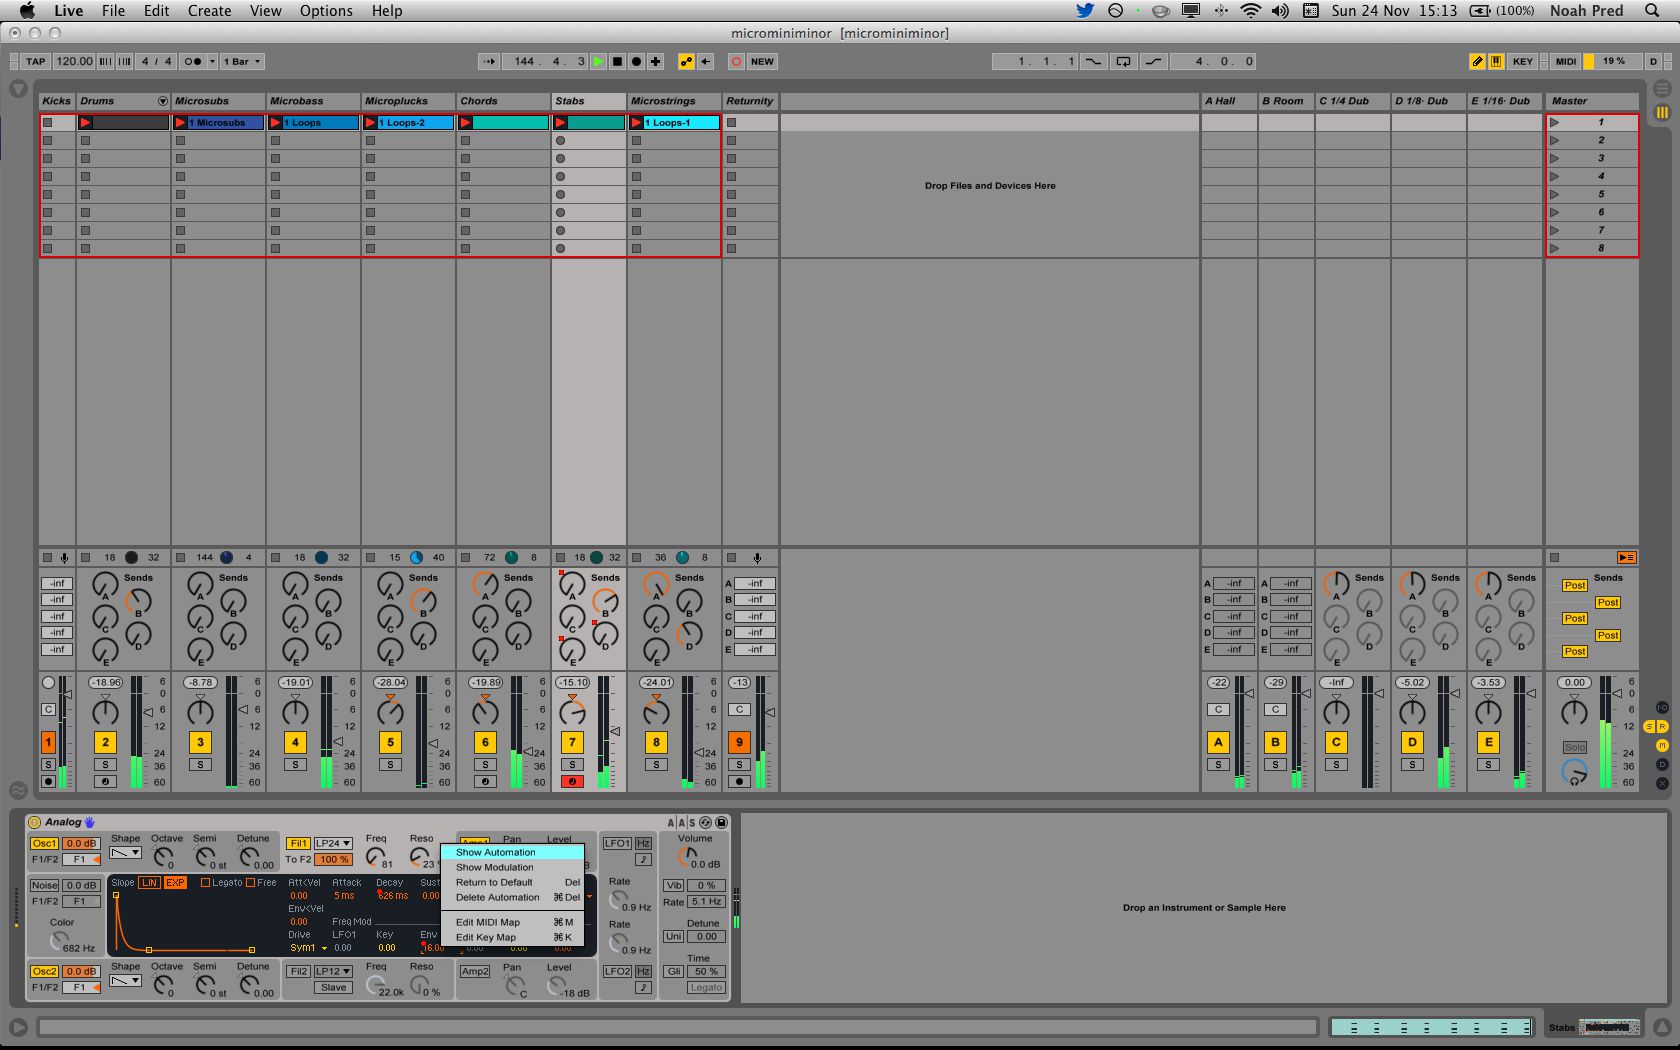Select the Session view selector icon
This screenshot has width=1680, height=1050.
(1662, 113)
